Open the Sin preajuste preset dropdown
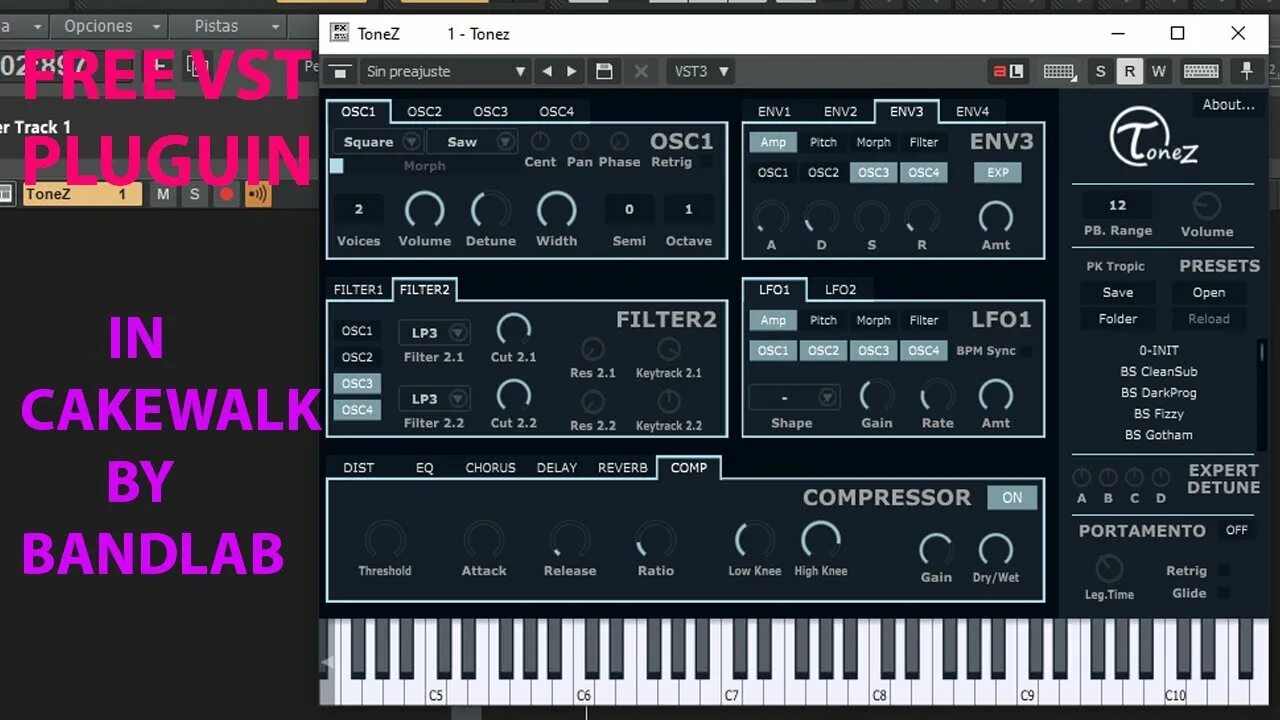 click(444, 71)
